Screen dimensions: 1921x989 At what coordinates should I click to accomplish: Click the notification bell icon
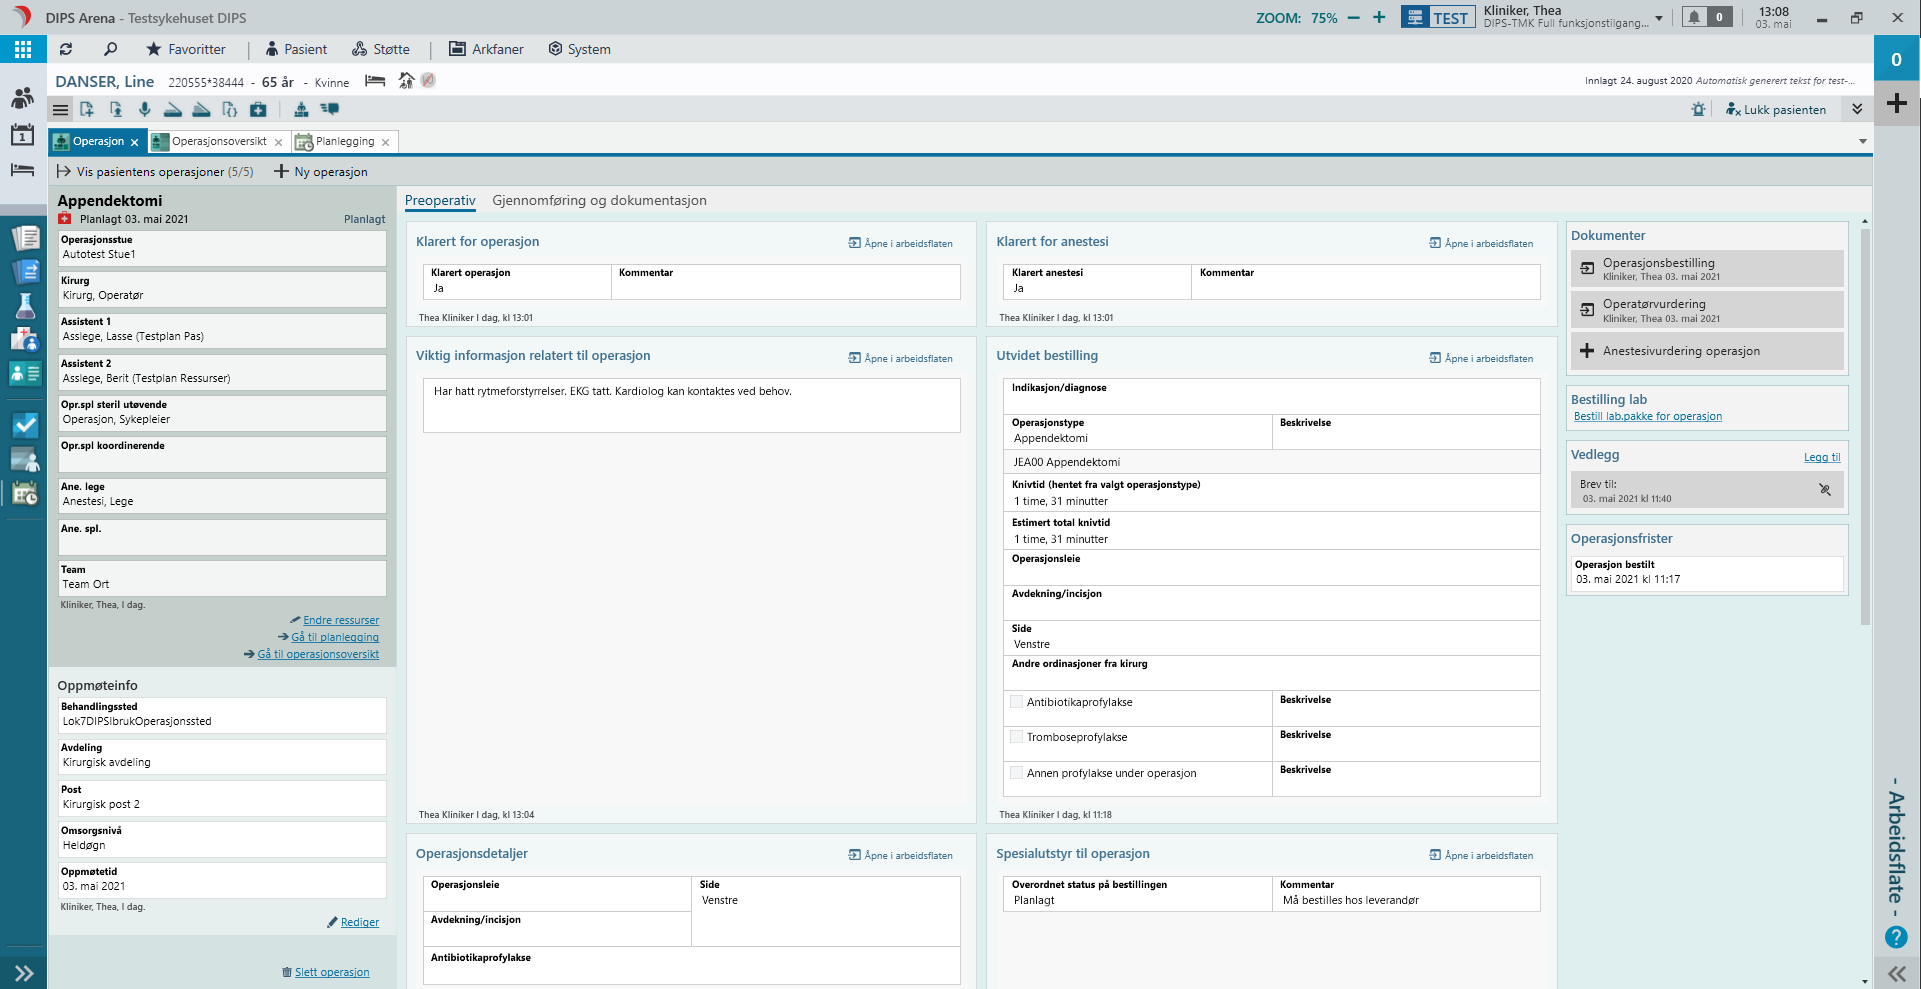point(1694,17)
